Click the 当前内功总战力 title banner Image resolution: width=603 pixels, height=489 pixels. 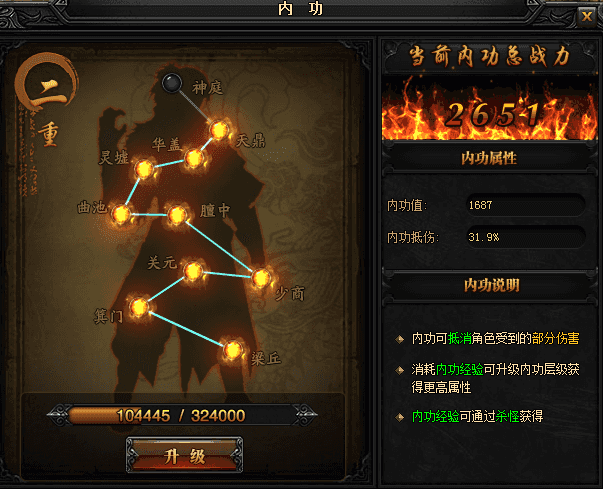489,57
